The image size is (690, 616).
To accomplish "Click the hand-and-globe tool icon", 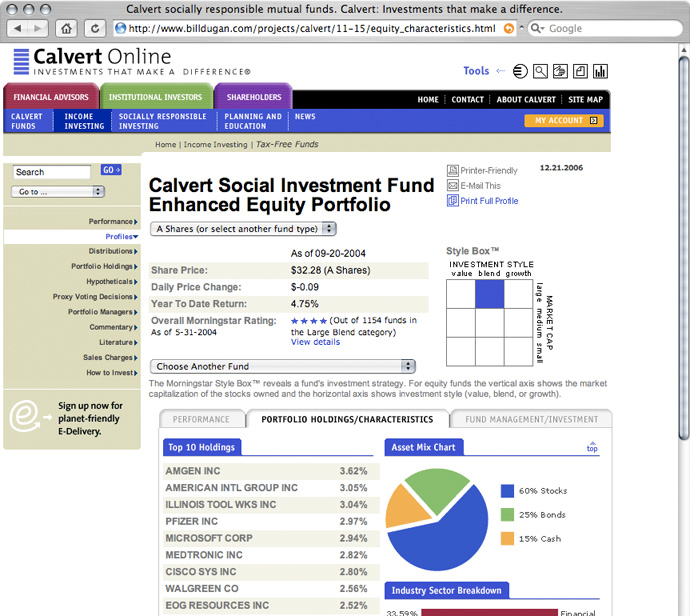I will [x=560, y=71].
